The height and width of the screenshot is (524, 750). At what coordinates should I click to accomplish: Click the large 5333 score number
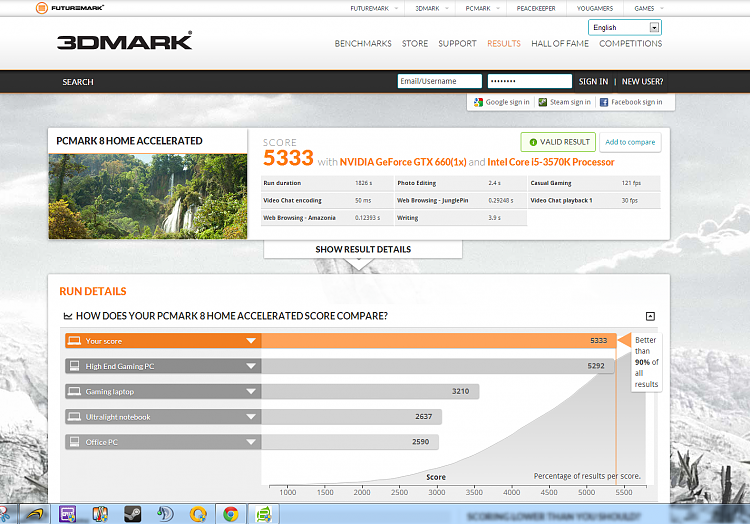point(288,158)
